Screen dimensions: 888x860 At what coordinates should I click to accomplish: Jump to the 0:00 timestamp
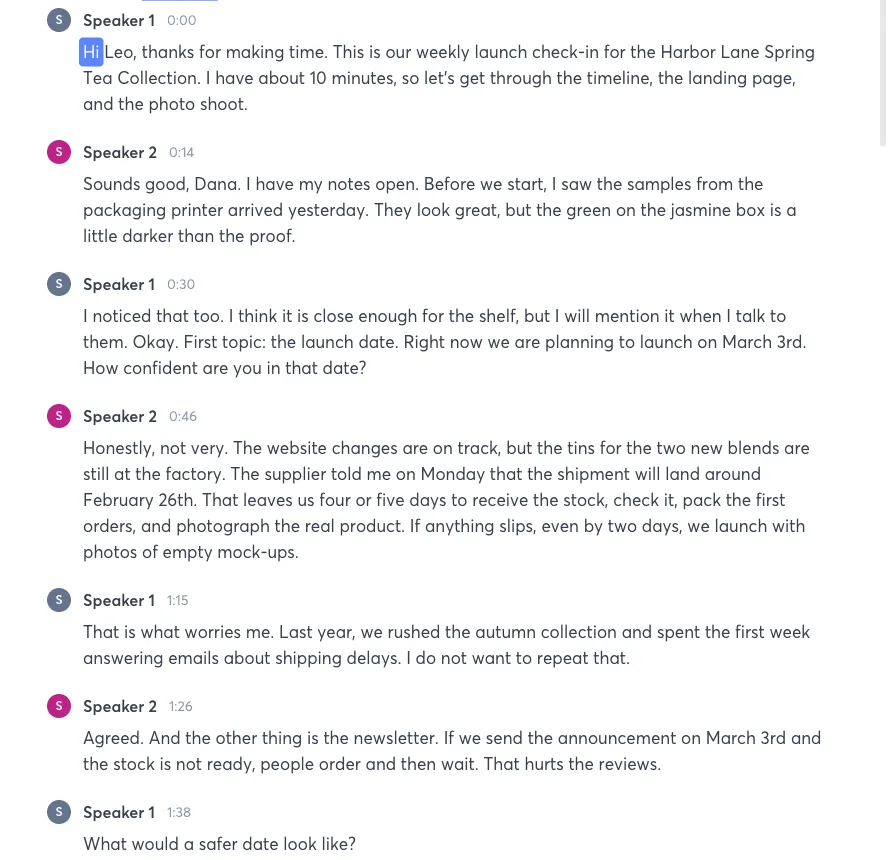182,20
